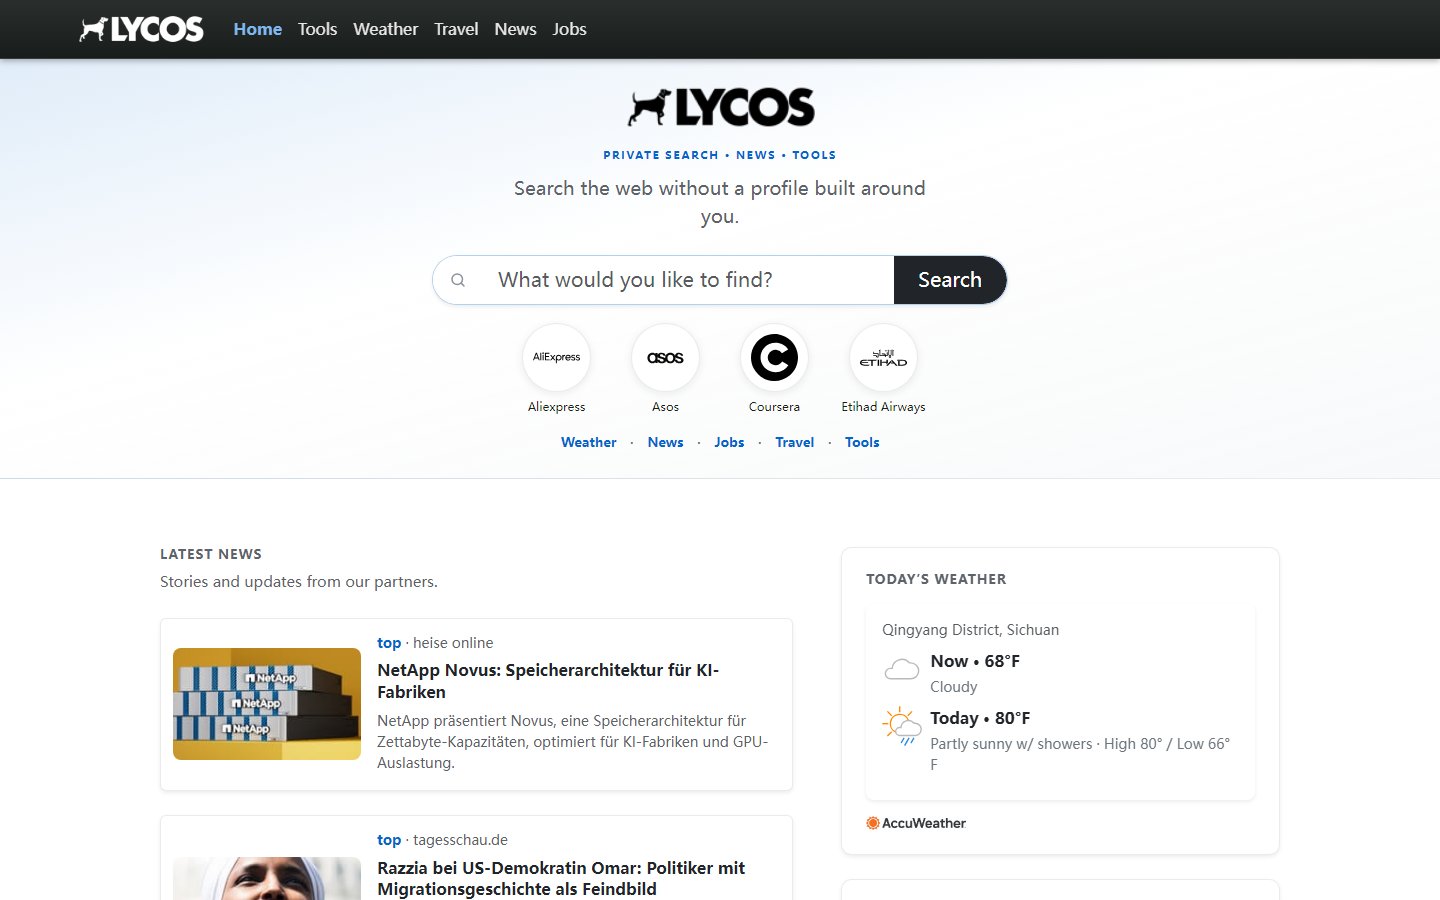Follow the Weather quick link below shortcuts

[588, 442]
